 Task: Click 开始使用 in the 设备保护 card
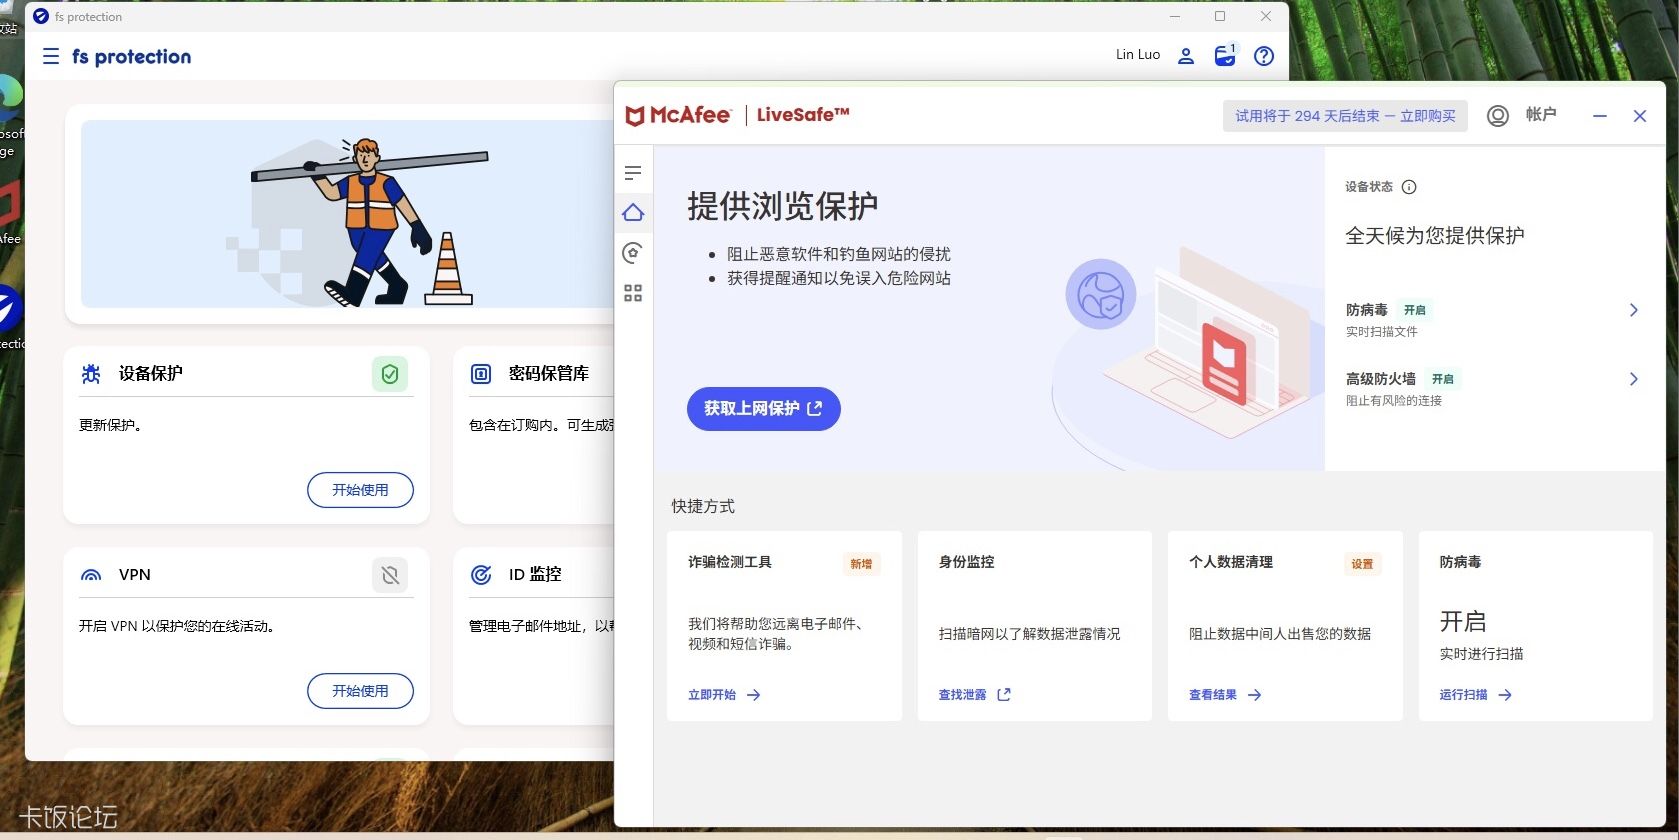(x=360, y=490)
